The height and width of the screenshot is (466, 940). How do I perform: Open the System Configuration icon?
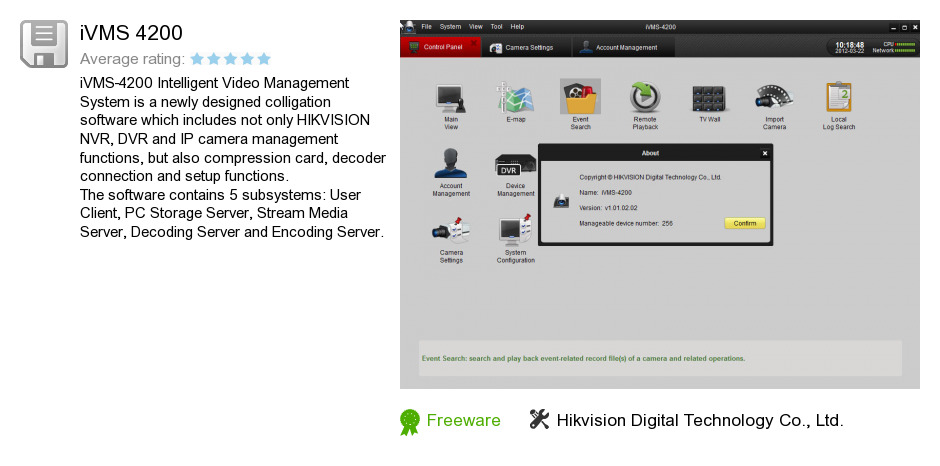[516, 230]
